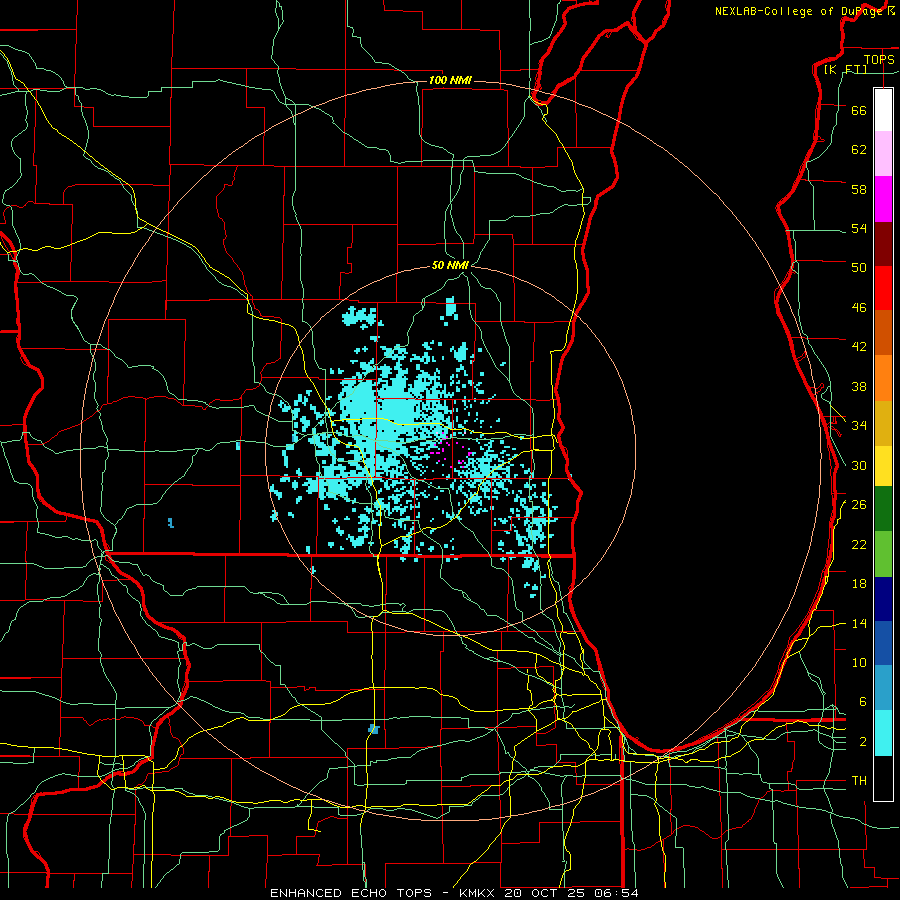The width and height of the screenshot is (900, 900).
Task: Click the legend value "6"
Action: tap(863, 701)
